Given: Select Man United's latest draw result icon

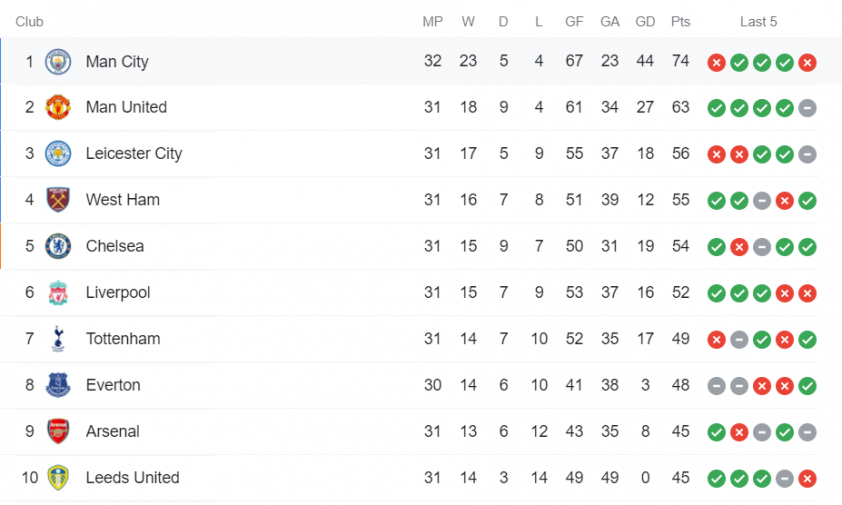Looking at the screenshot, I should pos(807,108).
